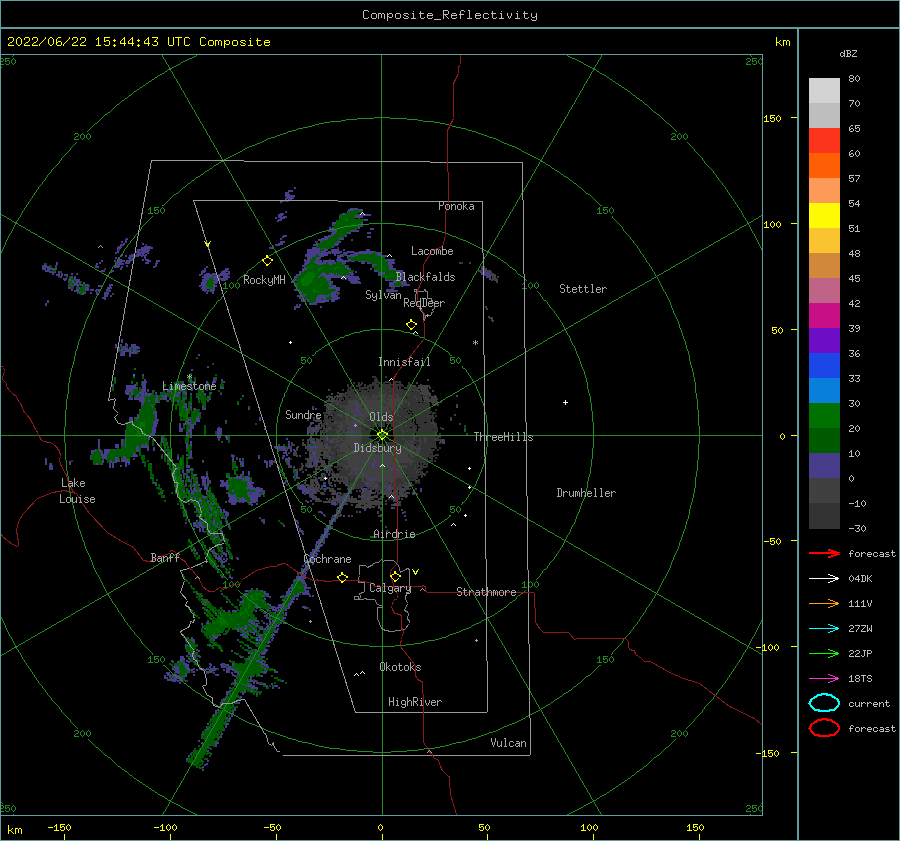Screen dimensions: 900x841
Task: Click the orange 111V arrow icon
Action: click(x=824, y=603)
